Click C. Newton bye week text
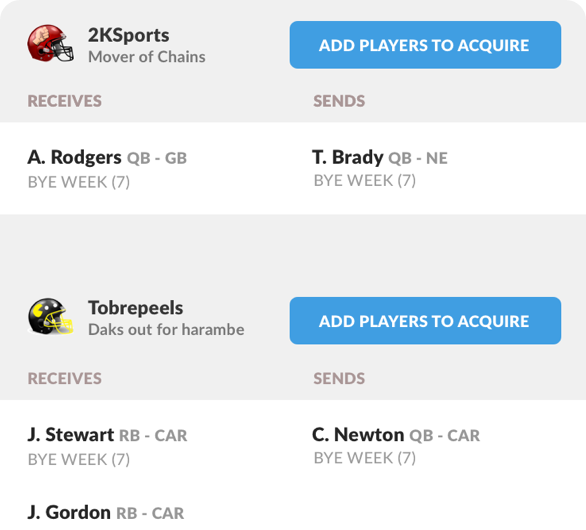This screenshot has width=586, height=530. 365,458
